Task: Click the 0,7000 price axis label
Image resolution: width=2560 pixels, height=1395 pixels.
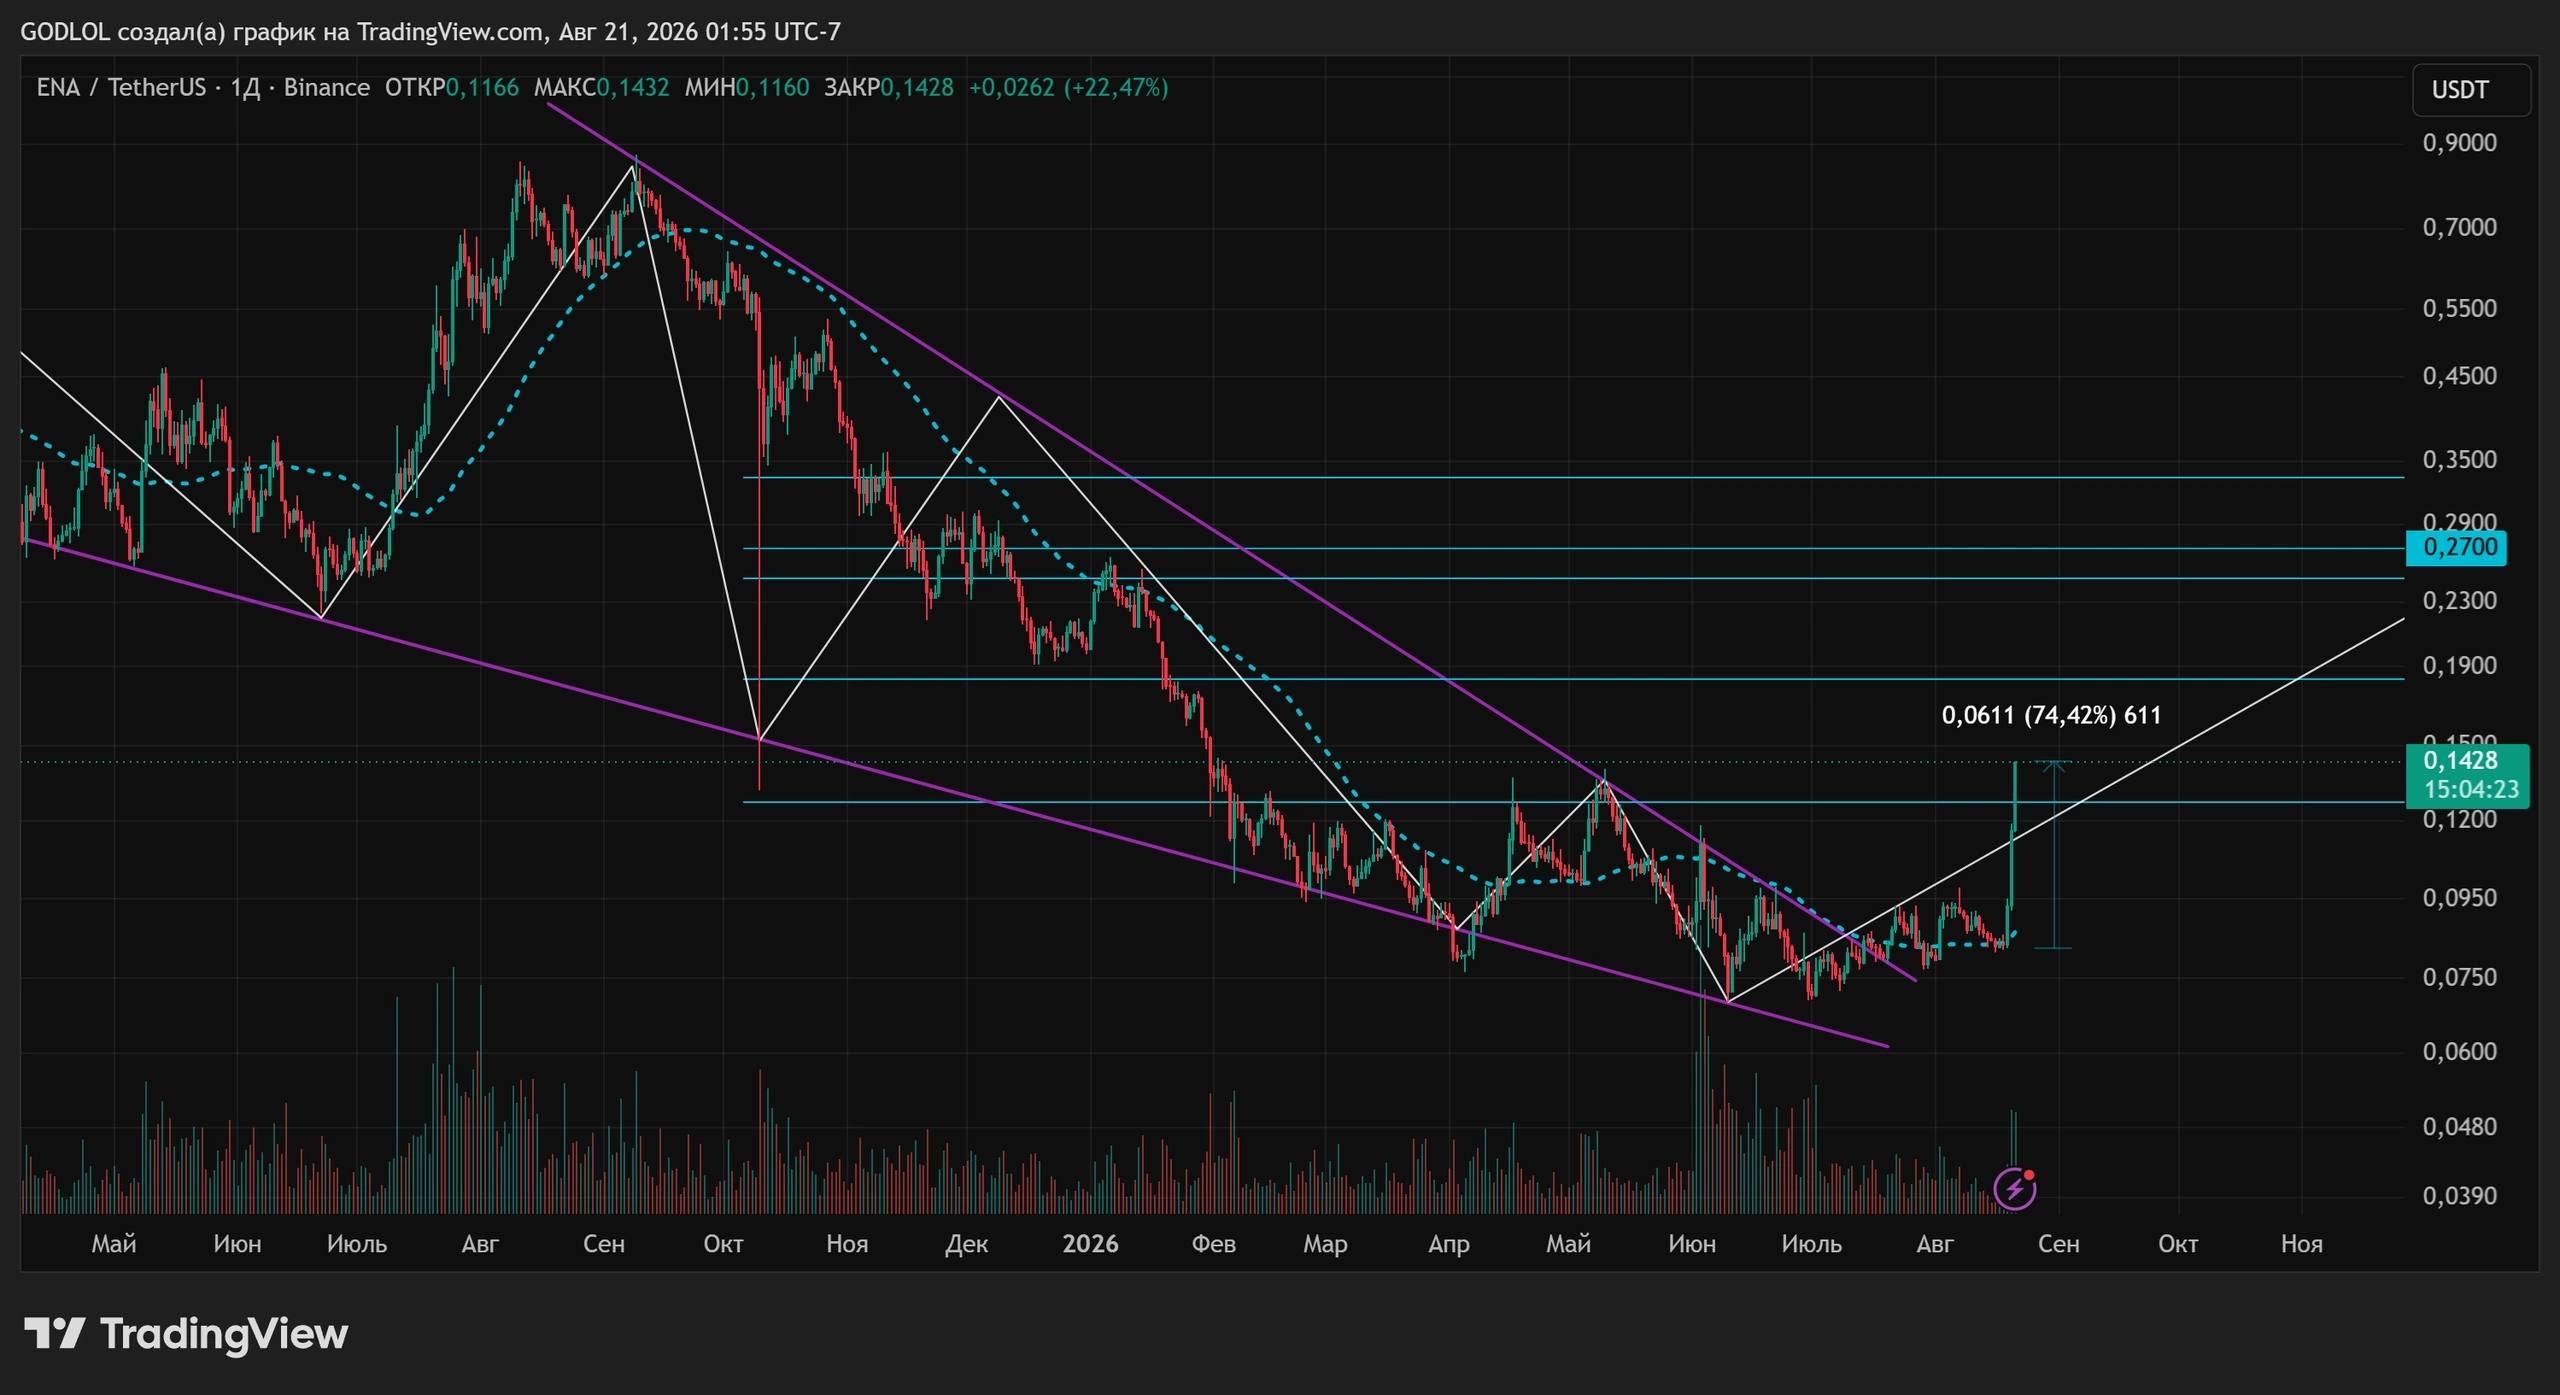Action: pyautogui.click(x=2459, y=227)
